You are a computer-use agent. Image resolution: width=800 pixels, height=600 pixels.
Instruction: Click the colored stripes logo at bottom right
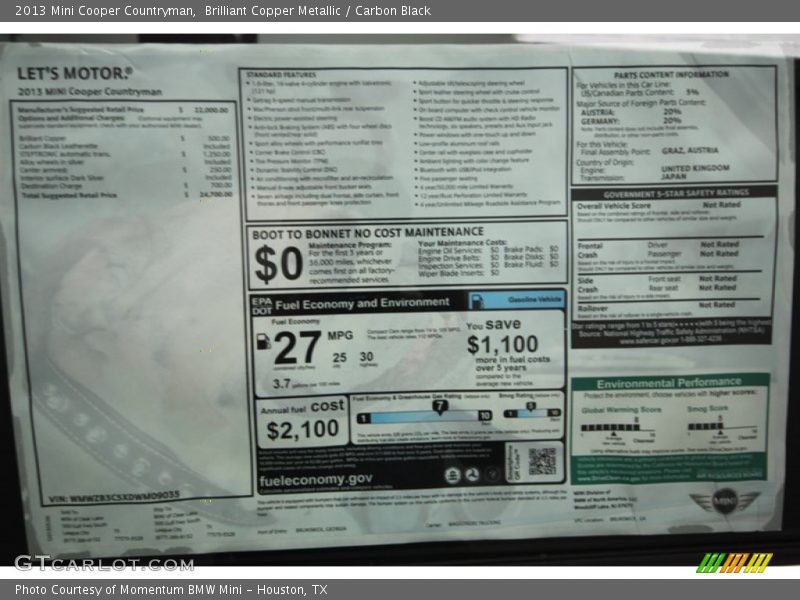click(735, 562)
